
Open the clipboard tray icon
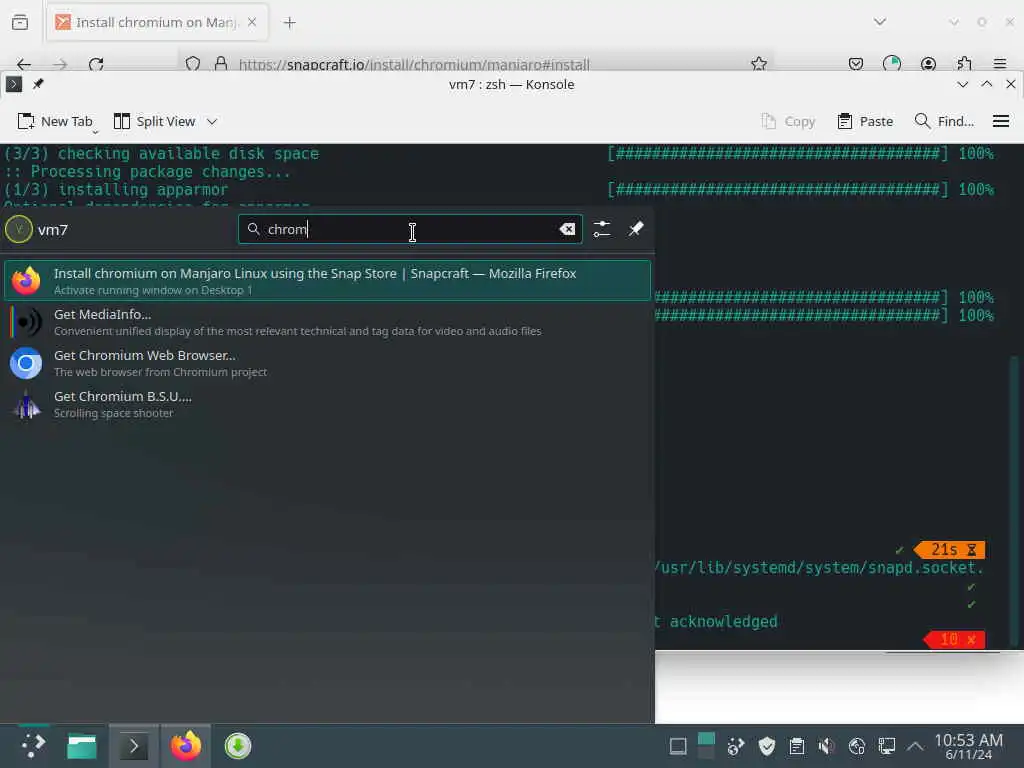[797, 746]
